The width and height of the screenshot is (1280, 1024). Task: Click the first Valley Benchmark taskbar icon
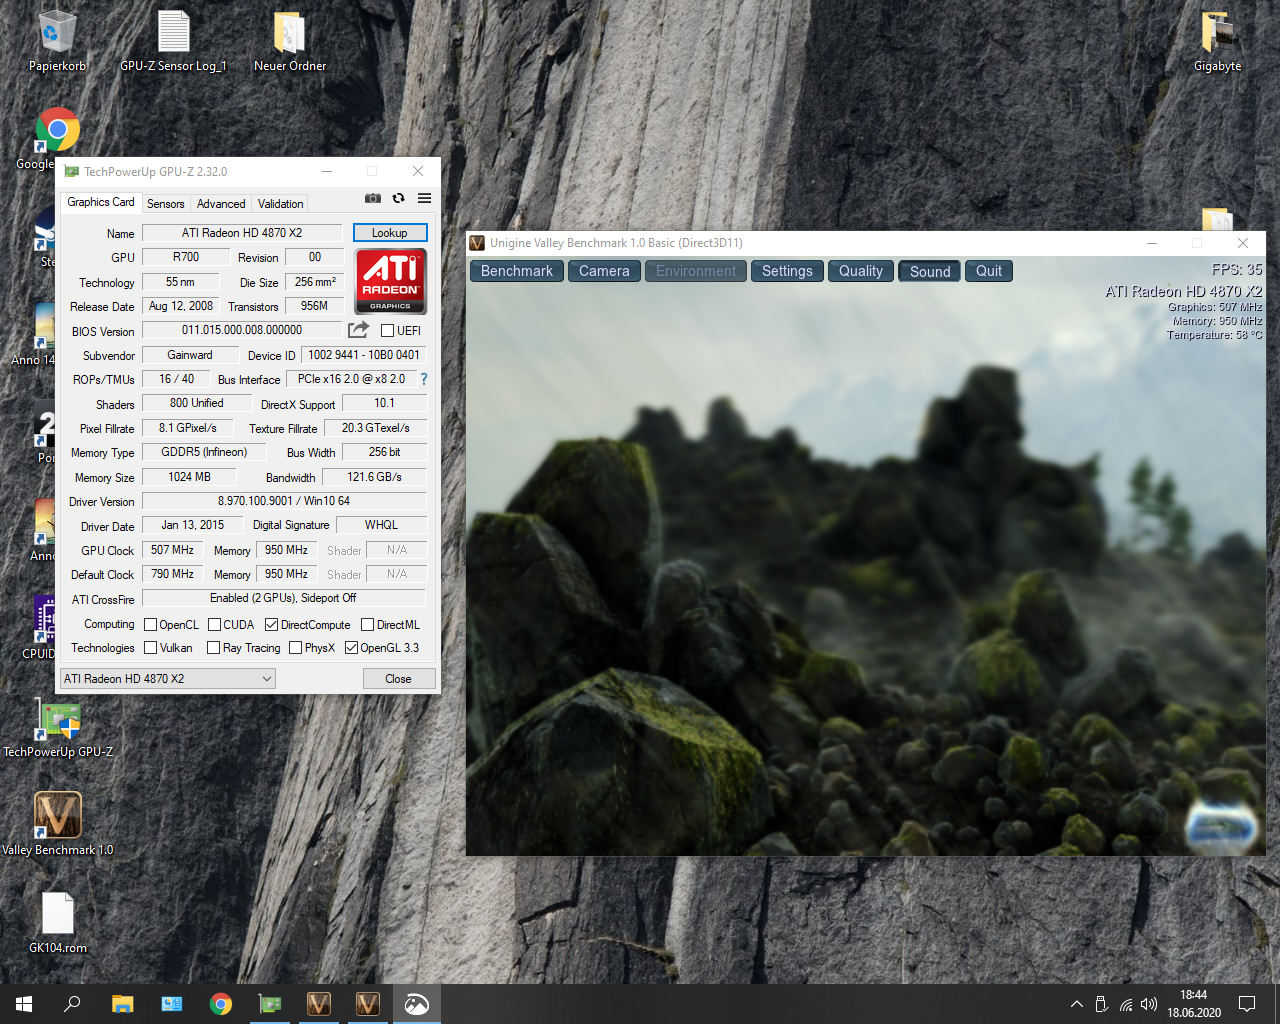[319, 1004]
